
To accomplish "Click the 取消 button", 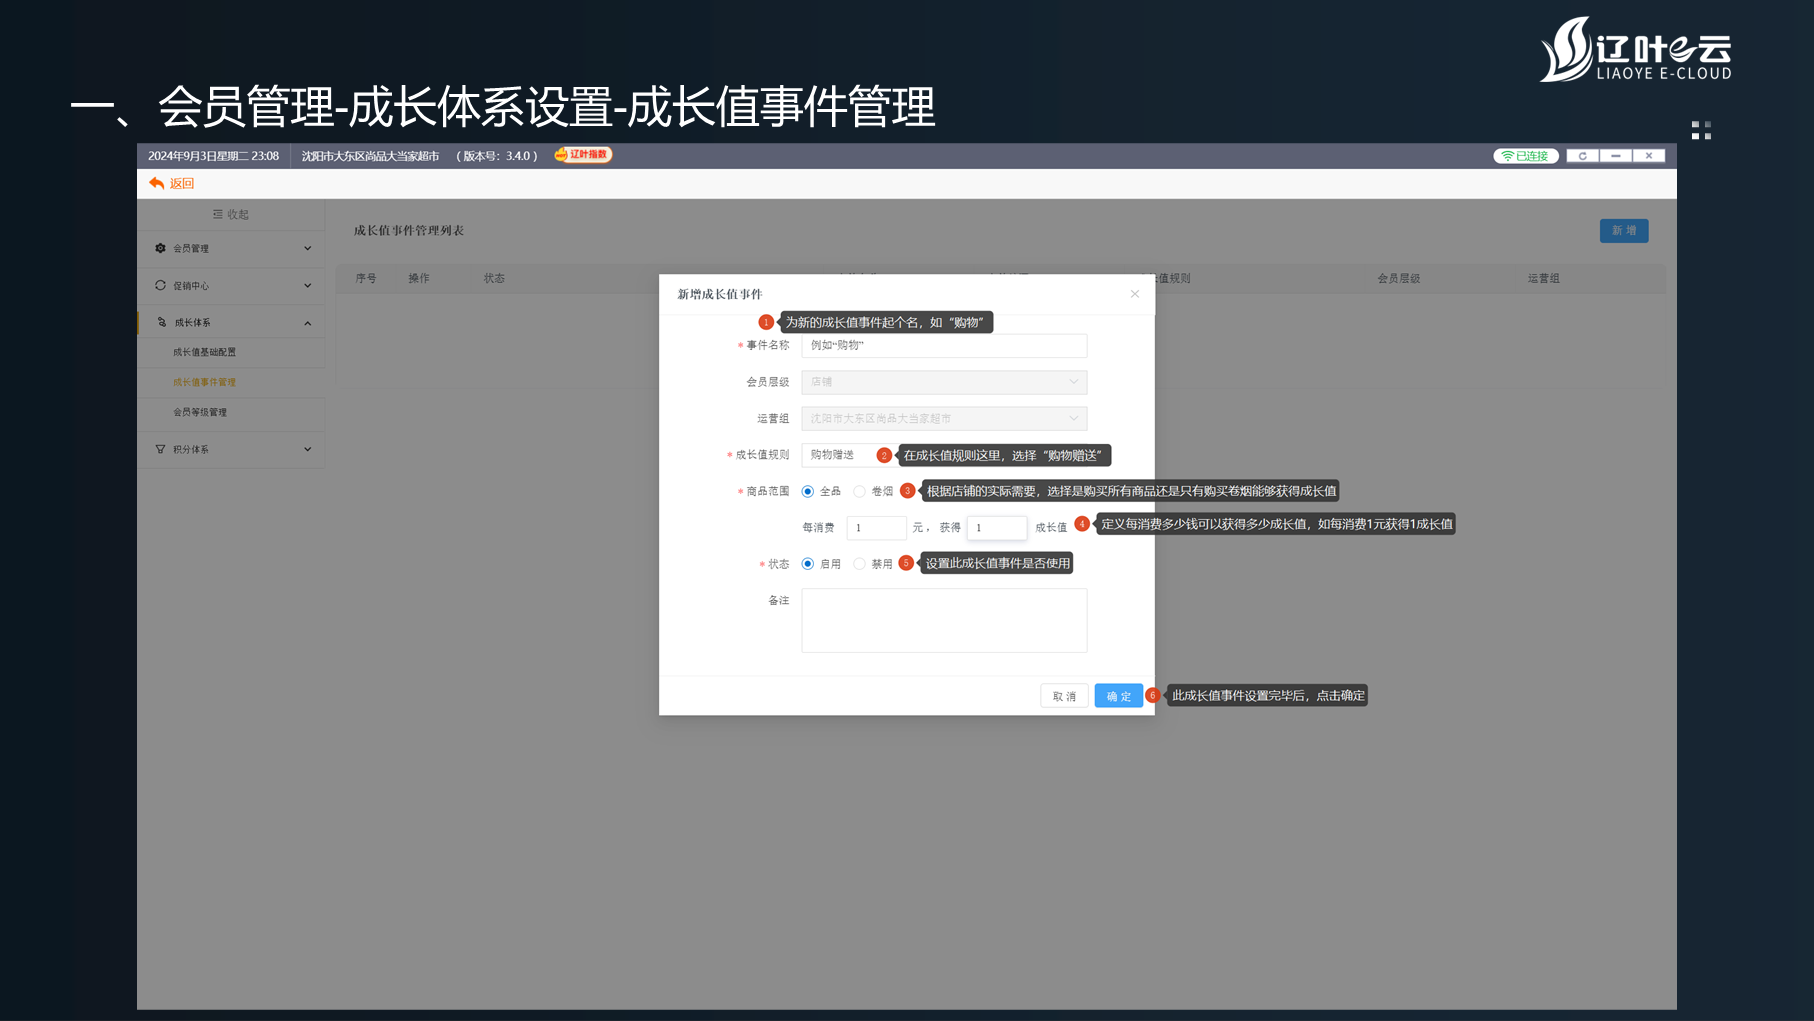I will tap(1064, 696).
